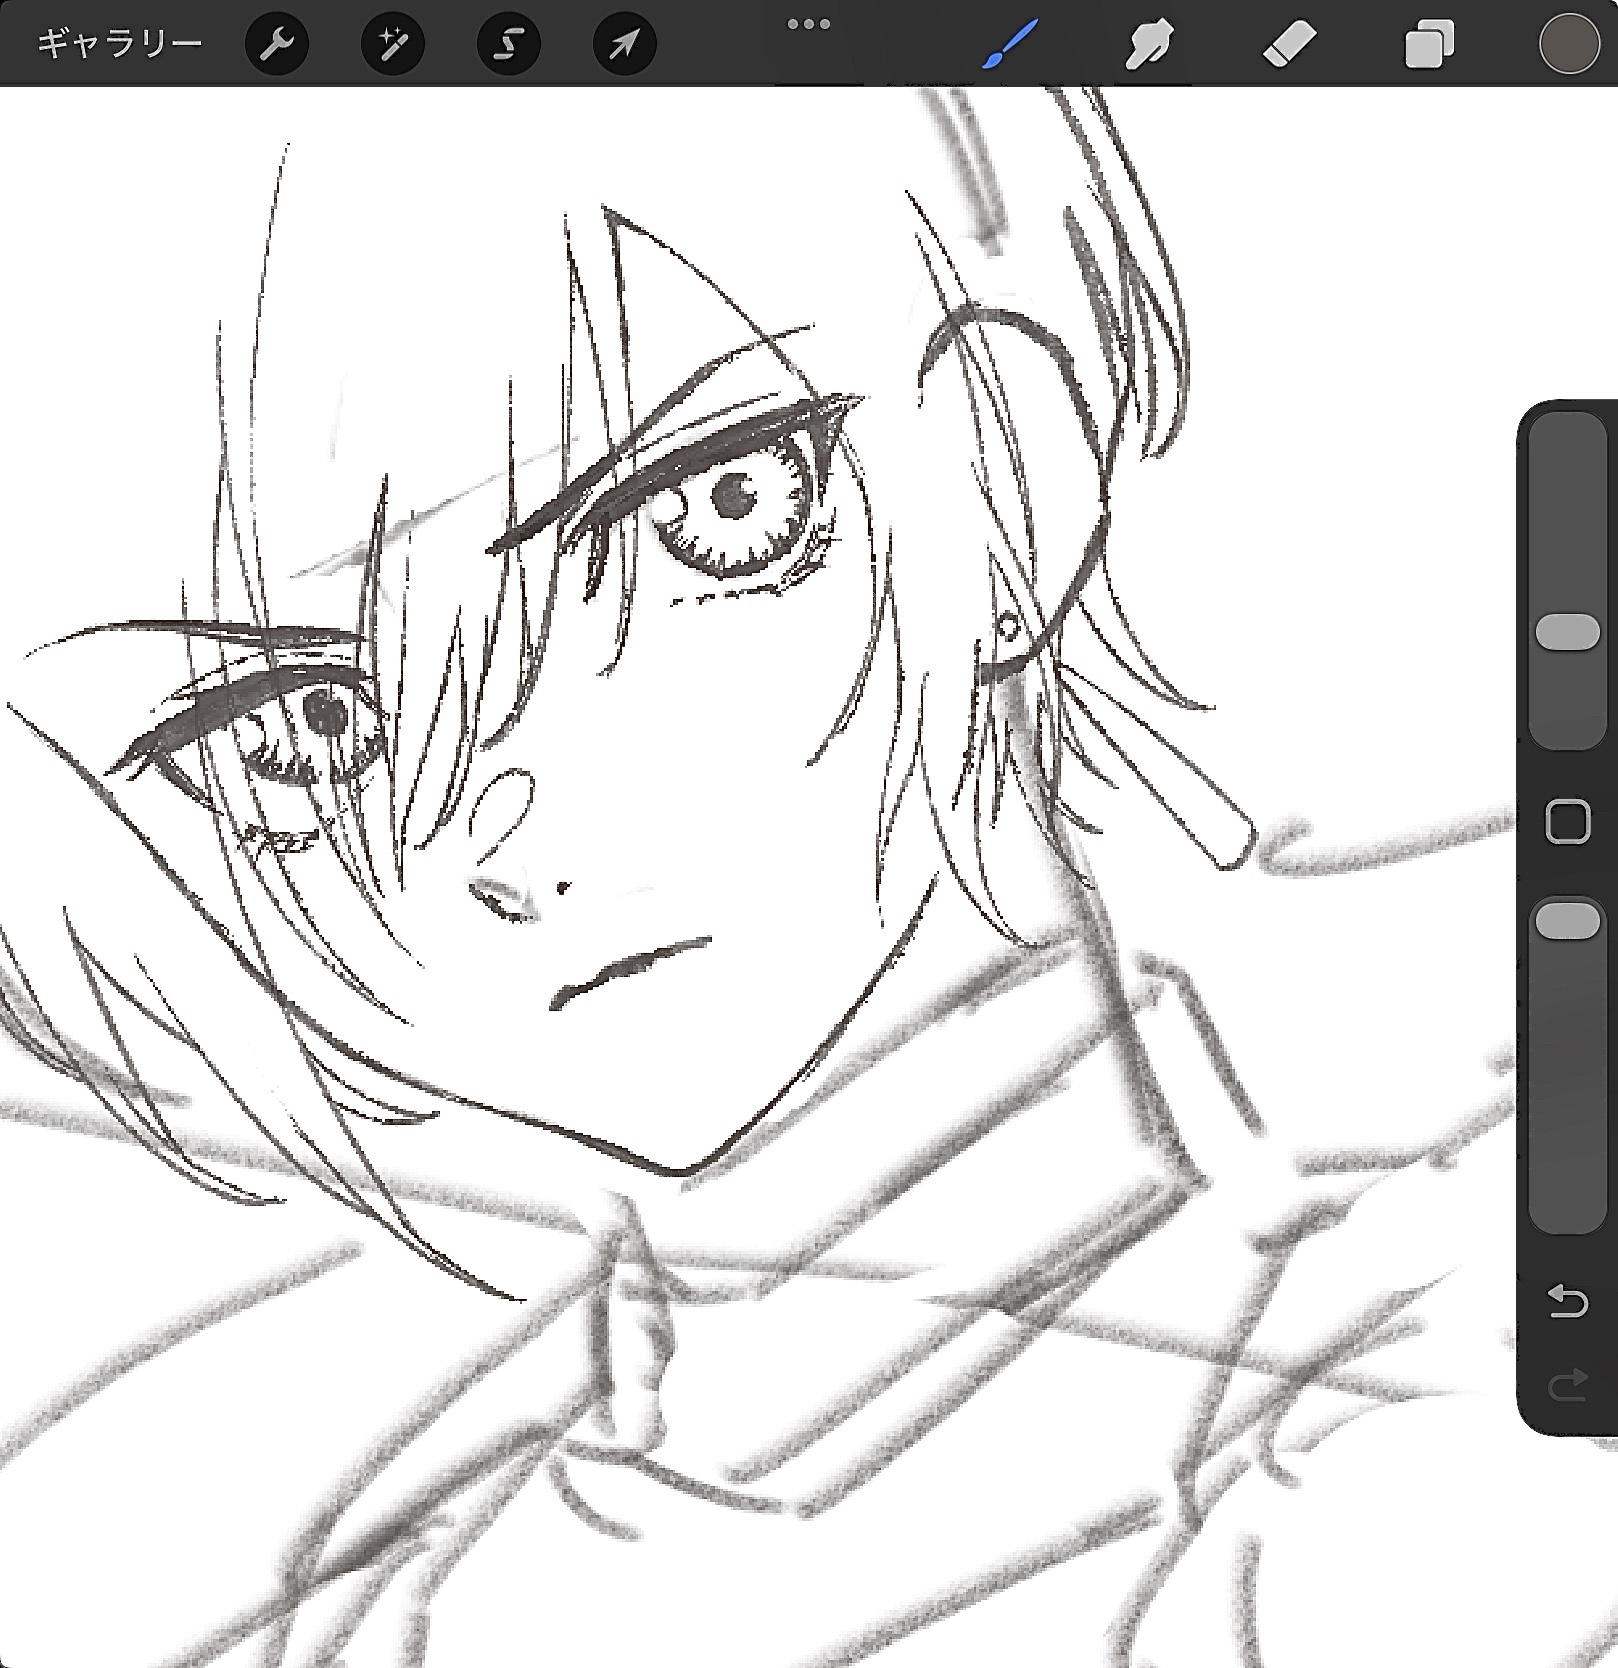
Task: Open the Actions wrench menu
Action: [x=276, y=44]
